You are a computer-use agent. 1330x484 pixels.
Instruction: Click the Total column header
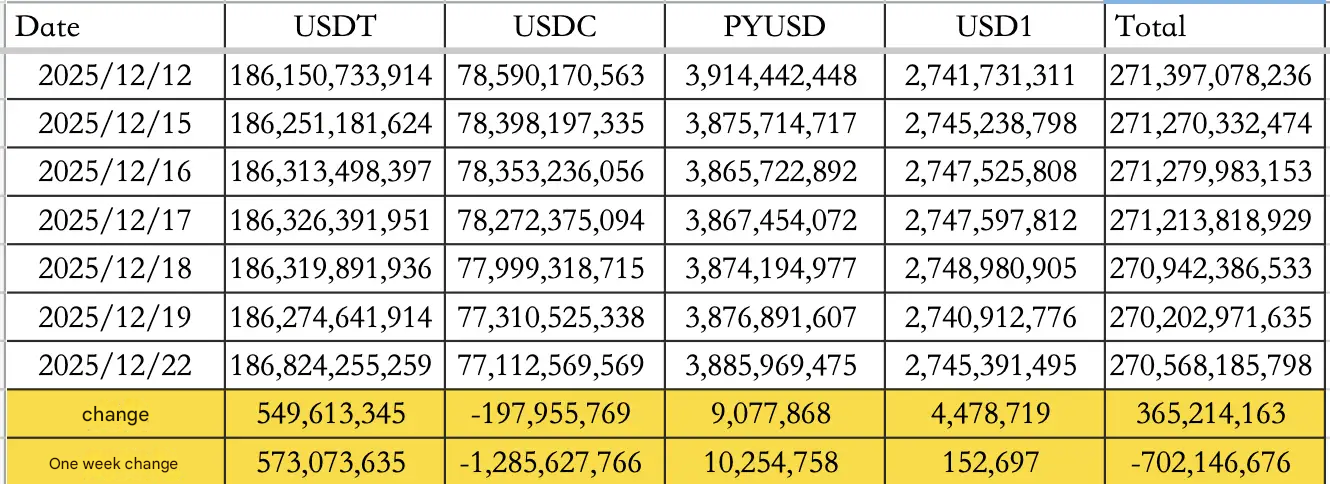click(x=1215, y=26)
